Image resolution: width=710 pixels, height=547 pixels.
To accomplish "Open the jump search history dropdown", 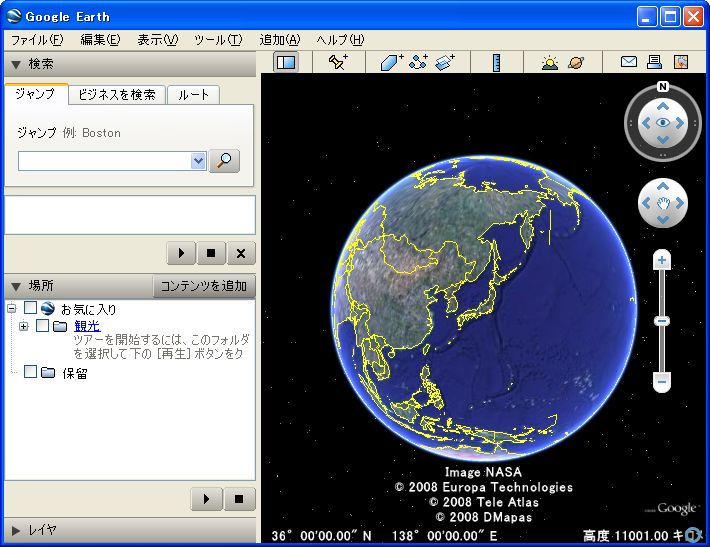I will (198, 161).
